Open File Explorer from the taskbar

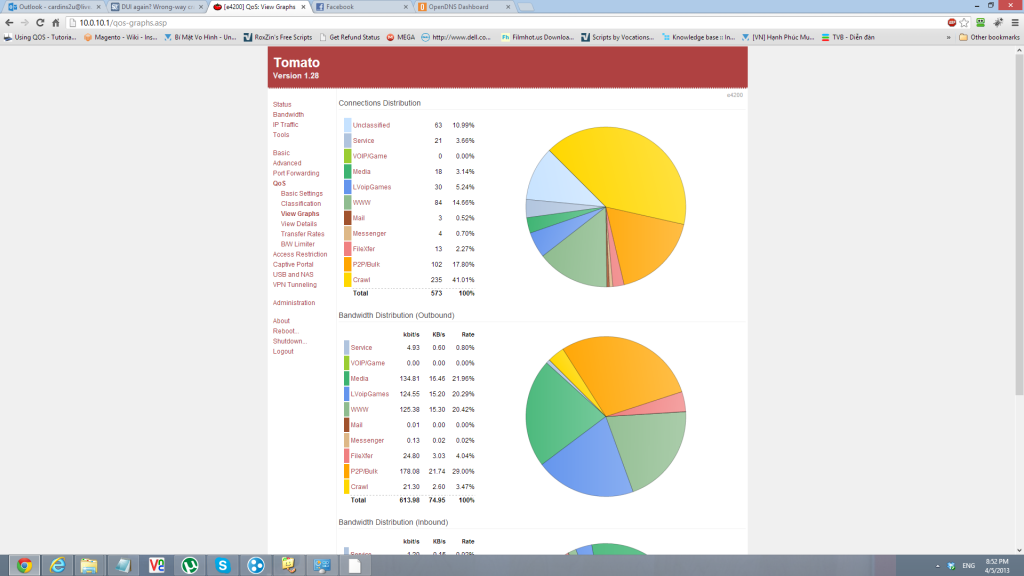pyautogui.click(x=89, y=565)
